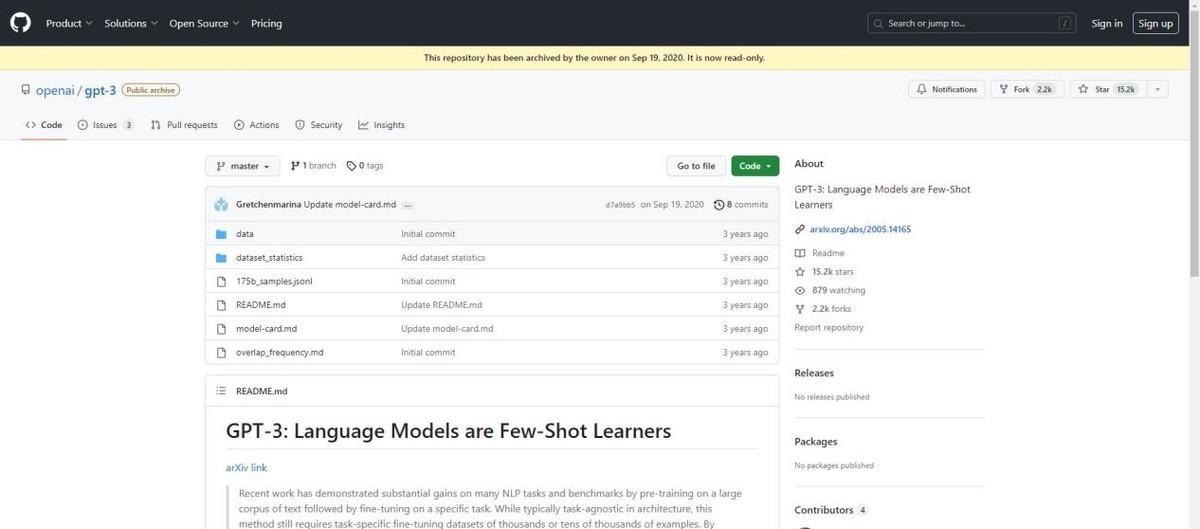The image size is (1200, 529).
Task: Click the dataset_statistics folder icon
Action: click(221, 258)
